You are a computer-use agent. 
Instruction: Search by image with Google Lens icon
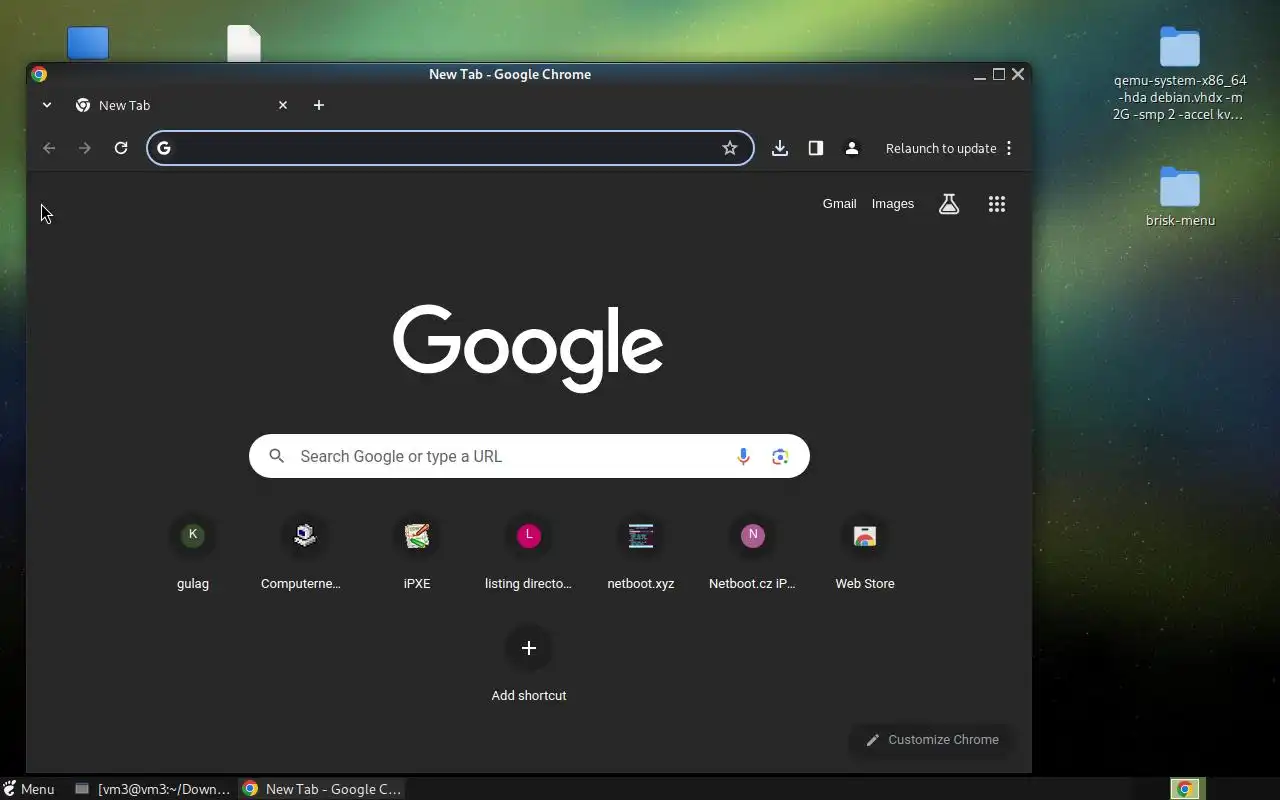(780, 456)
